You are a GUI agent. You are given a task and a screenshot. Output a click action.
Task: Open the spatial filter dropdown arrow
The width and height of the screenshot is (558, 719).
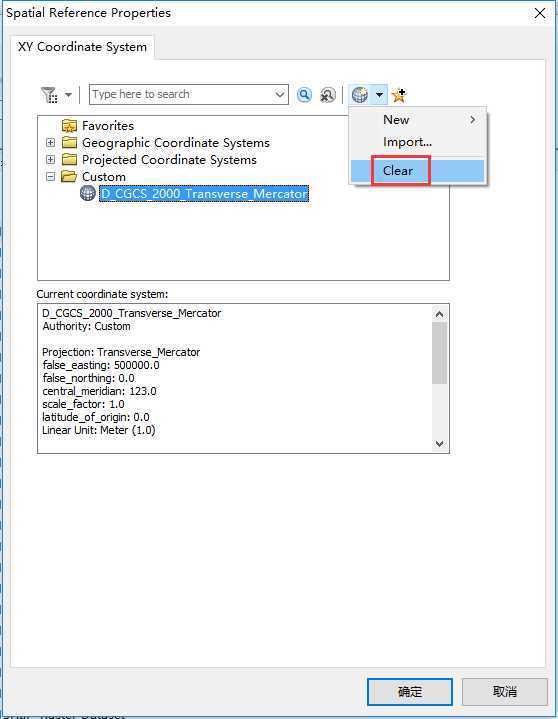pyautogui.click(x=68, y=95)
